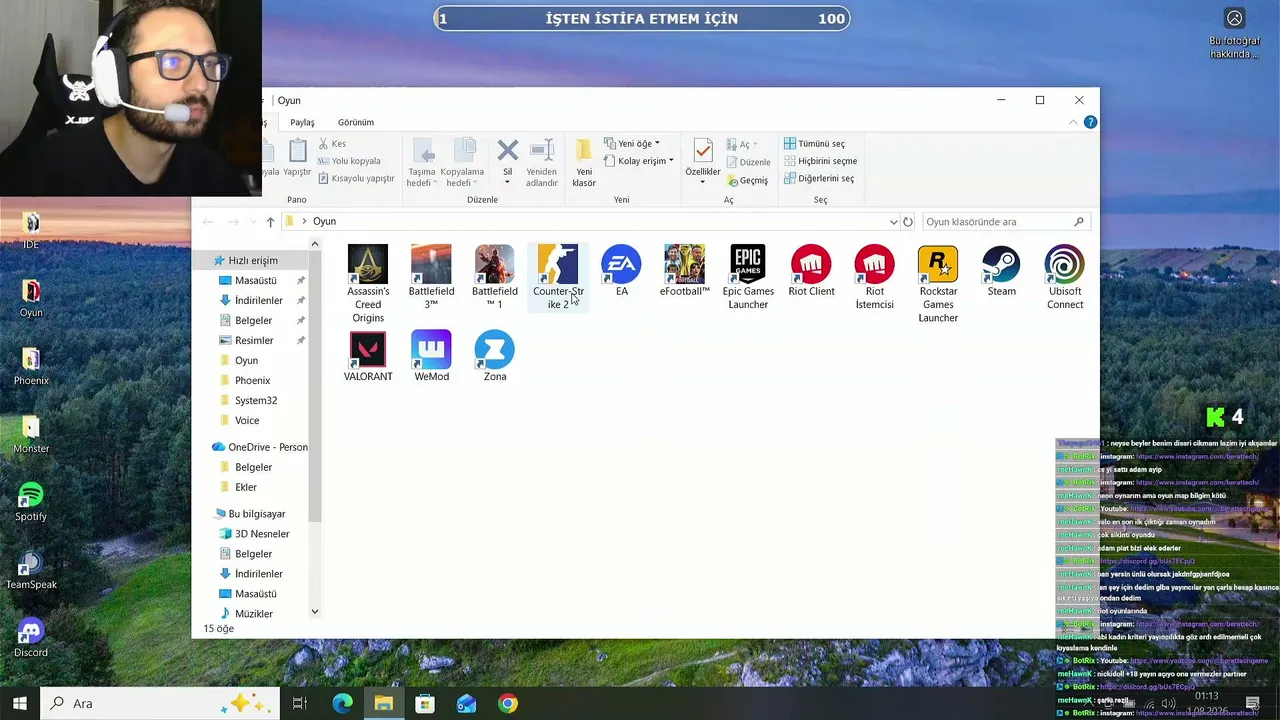
Task: Click Diğerlerini seç to invert selection
Action: click(818, 178)
